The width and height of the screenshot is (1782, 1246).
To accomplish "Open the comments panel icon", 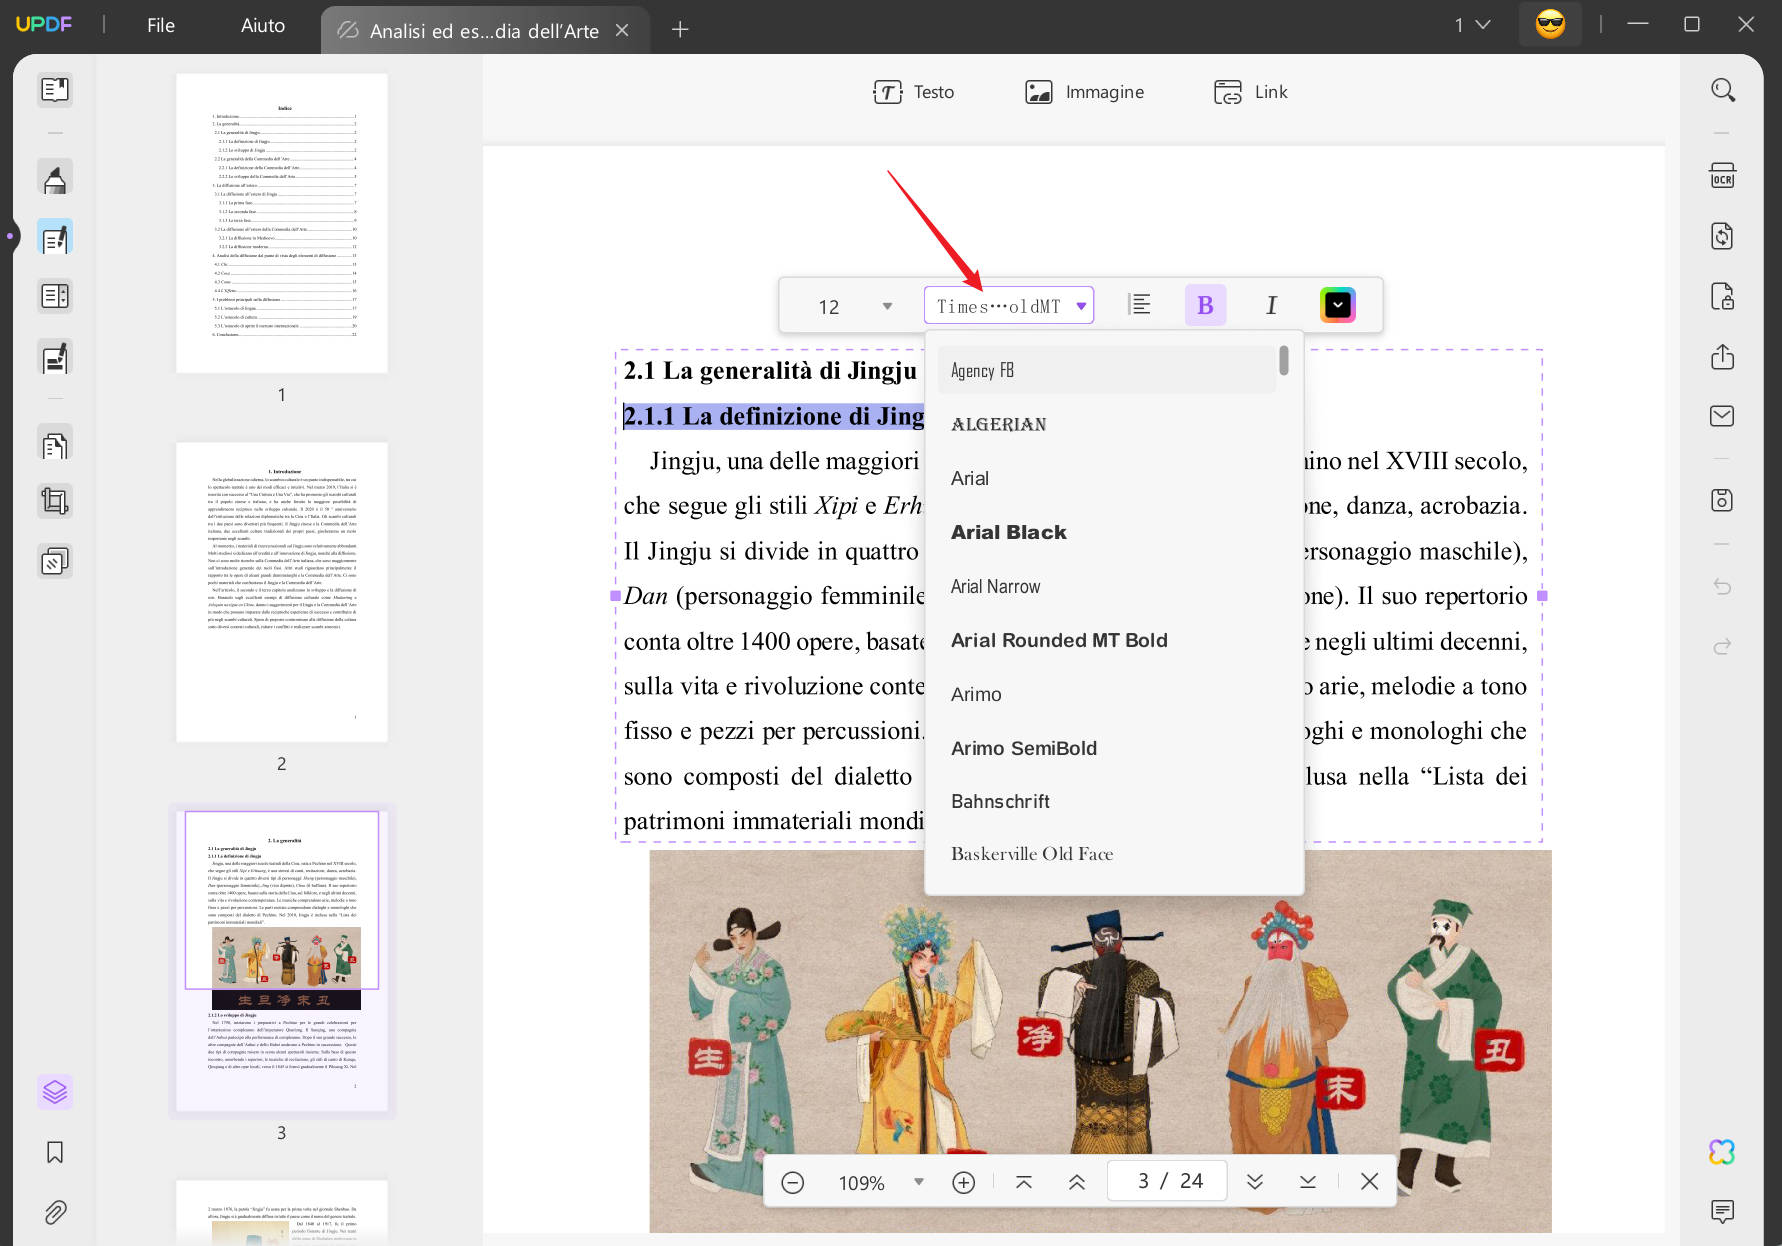I will [1722, 1212].
